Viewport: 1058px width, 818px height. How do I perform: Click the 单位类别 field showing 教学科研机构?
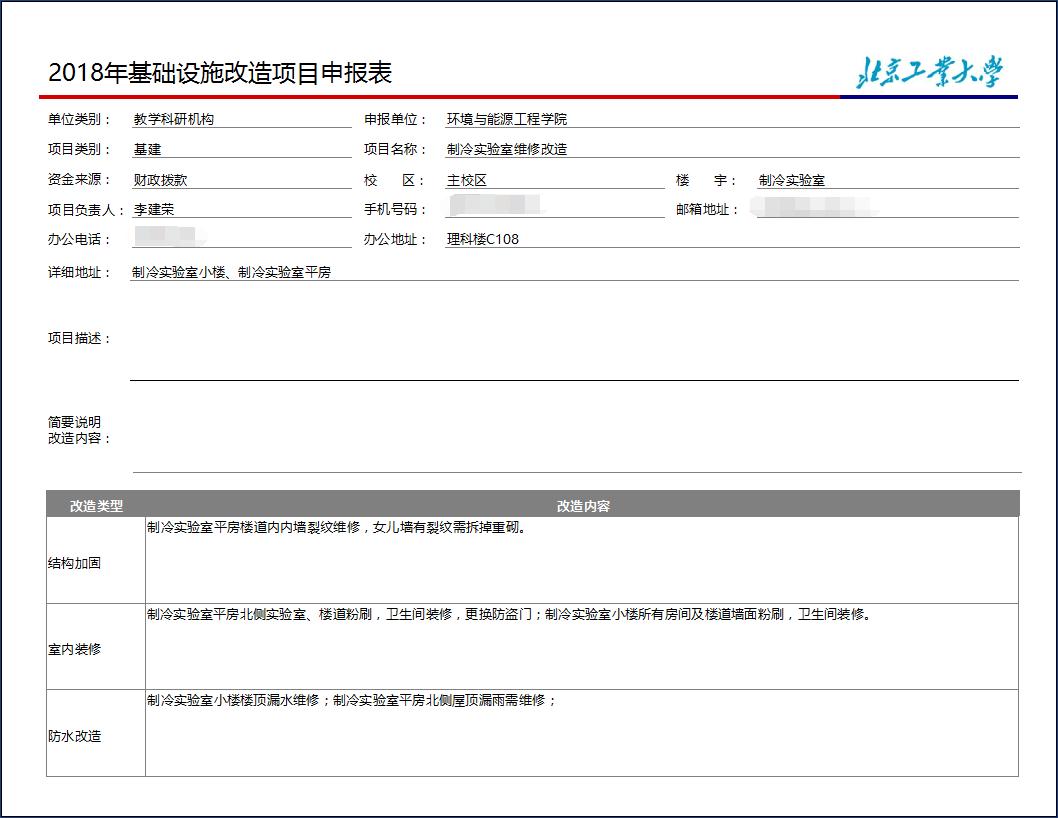[241, 119]
